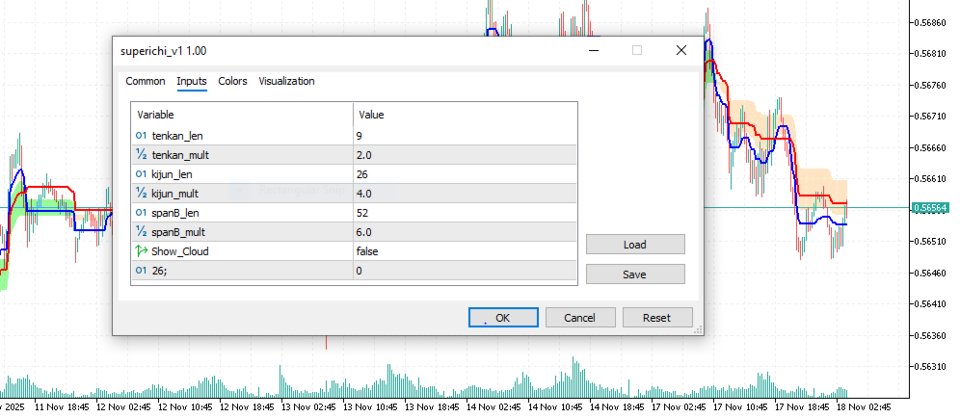Click the Value column header

(465, 114)
